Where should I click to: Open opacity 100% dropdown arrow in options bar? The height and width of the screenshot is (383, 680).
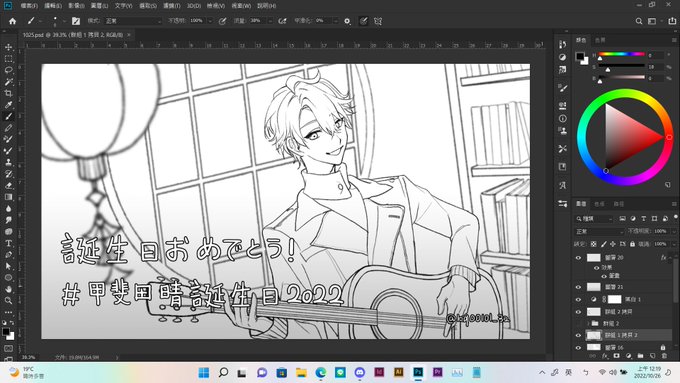[x=210, y=21]
